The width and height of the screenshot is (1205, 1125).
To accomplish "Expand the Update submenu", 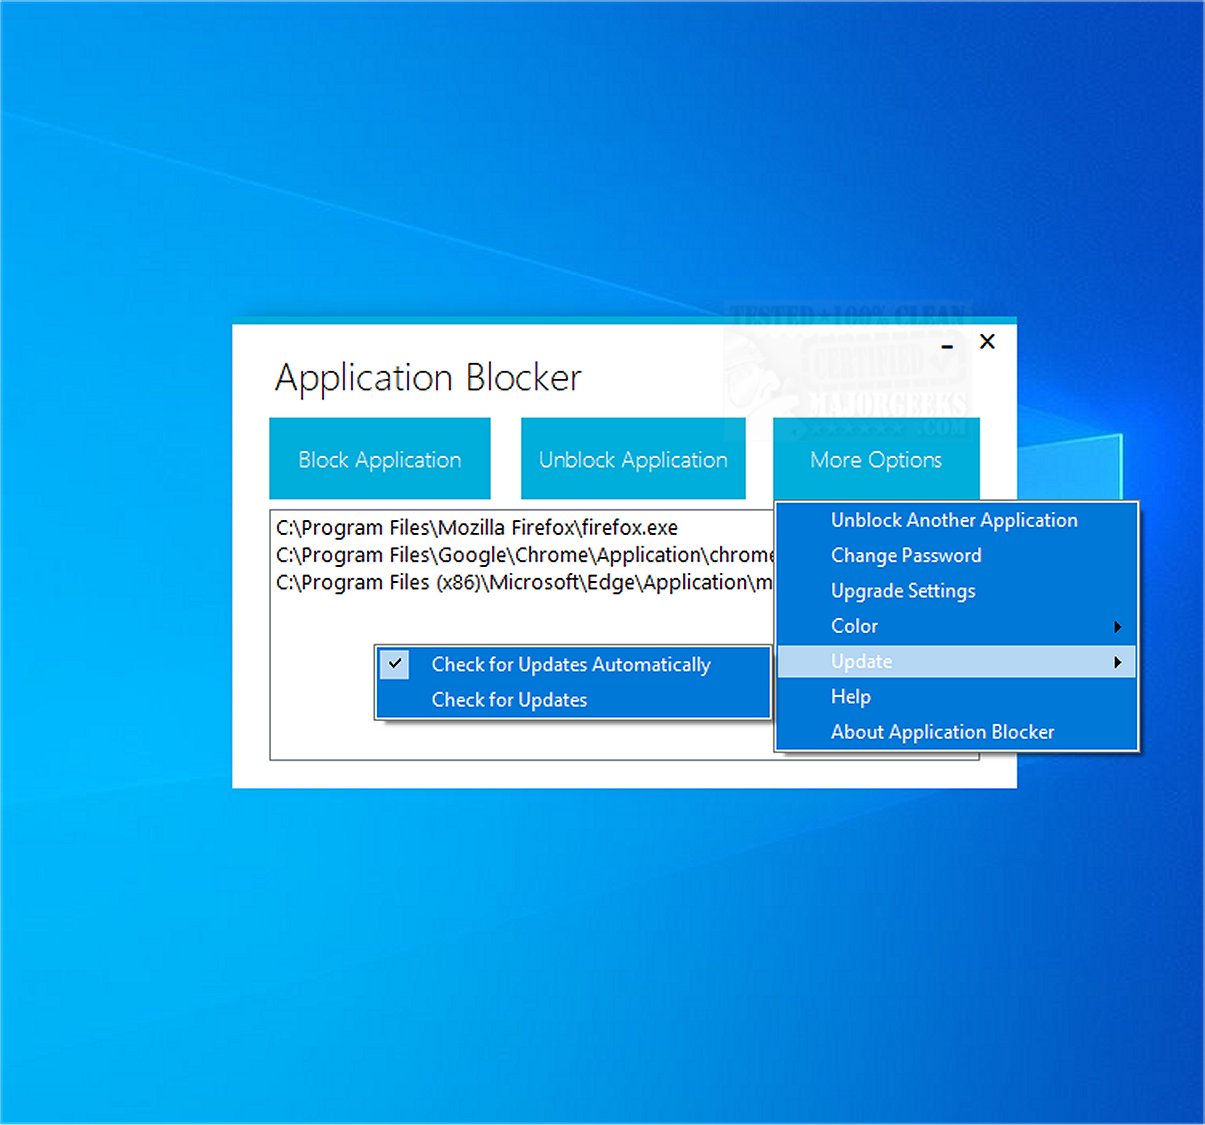I will click(957, 662).
